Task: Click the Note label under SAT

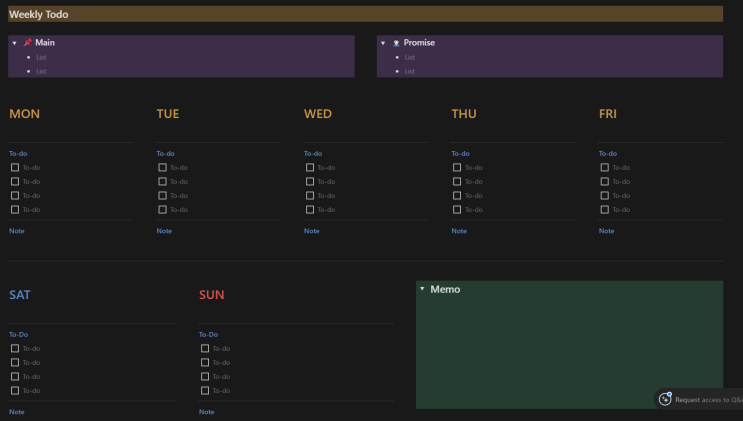Action: pyautogui.click(x=17, y=412)
